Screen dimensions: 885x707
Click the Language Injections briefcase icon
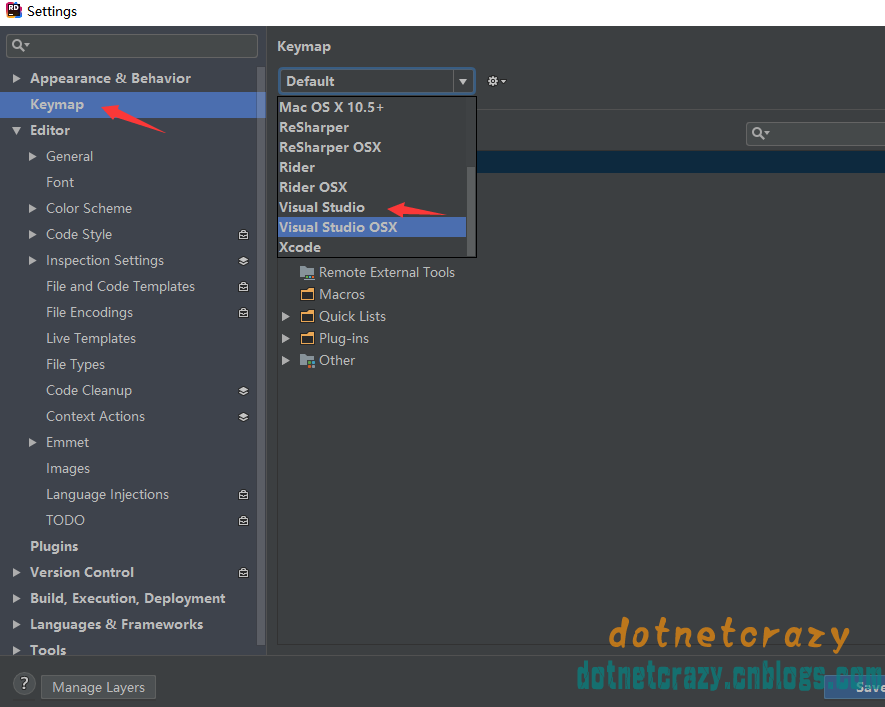pos(243,495)
